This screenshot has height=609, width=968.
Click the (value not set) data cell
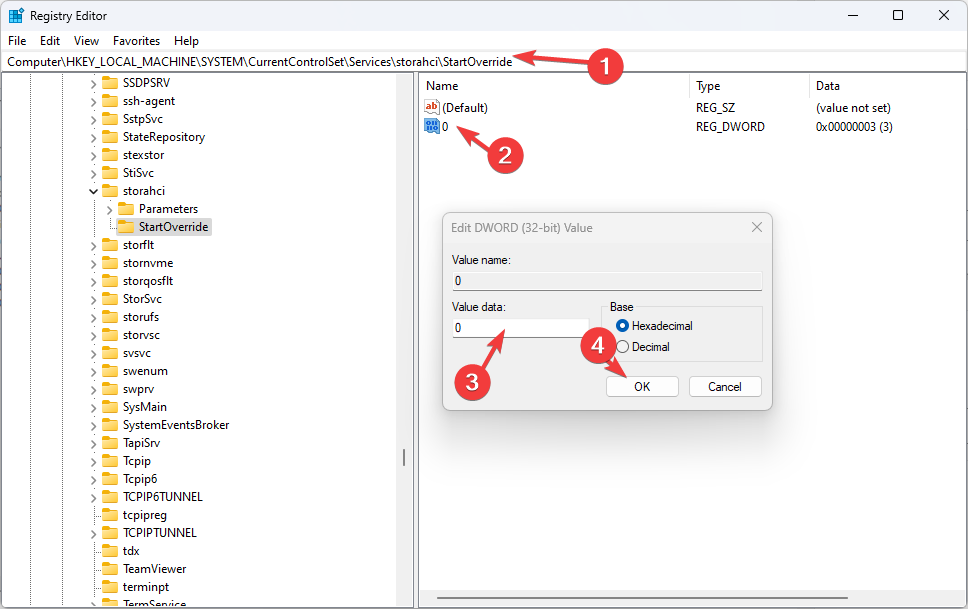click(853, 107)
